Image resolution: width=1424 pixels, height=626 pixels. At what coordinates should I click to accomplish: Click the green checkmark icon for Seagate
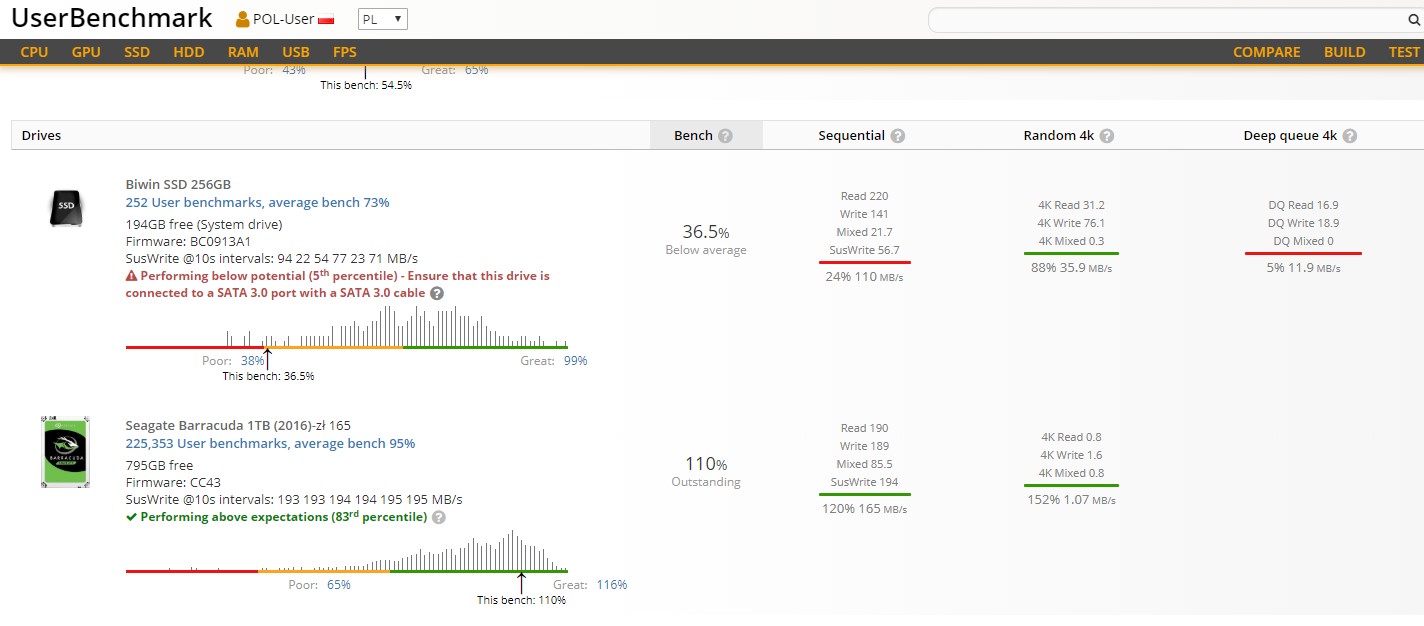[x=131, y=517]
